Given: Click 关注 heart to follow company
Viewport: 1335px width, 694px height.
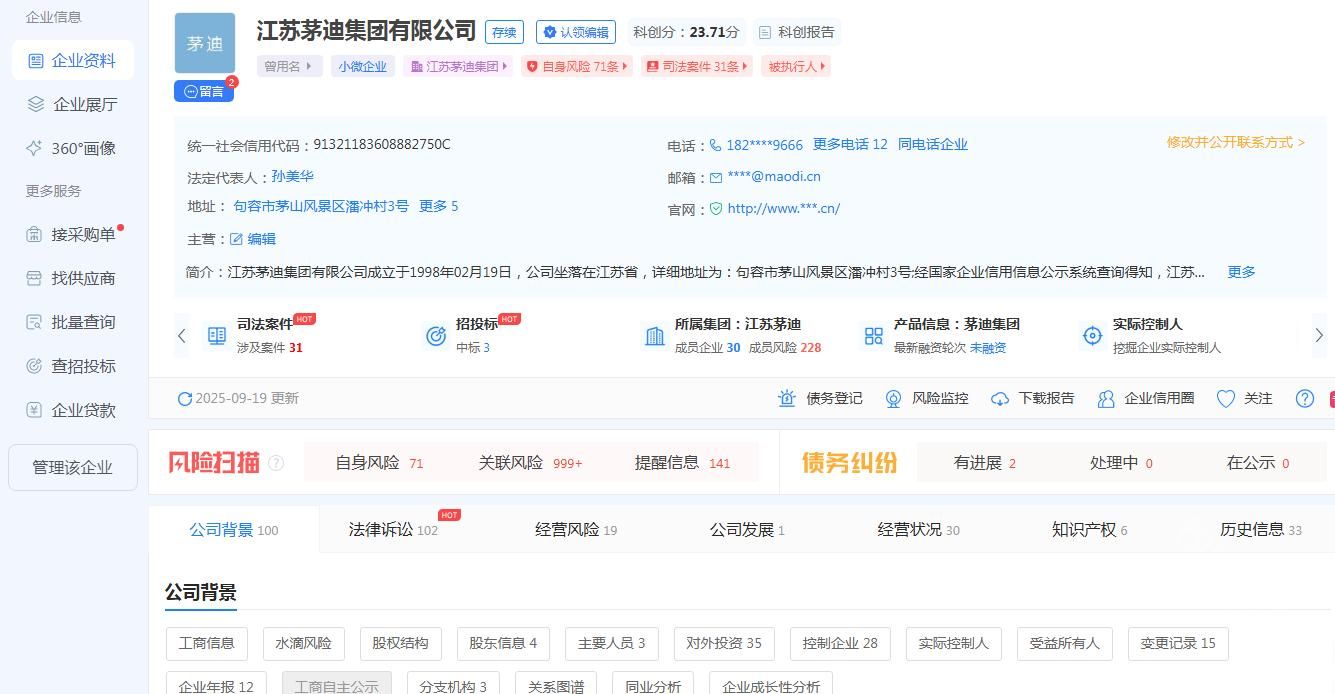Looking at the screenshot, I should pos(1244,398).
